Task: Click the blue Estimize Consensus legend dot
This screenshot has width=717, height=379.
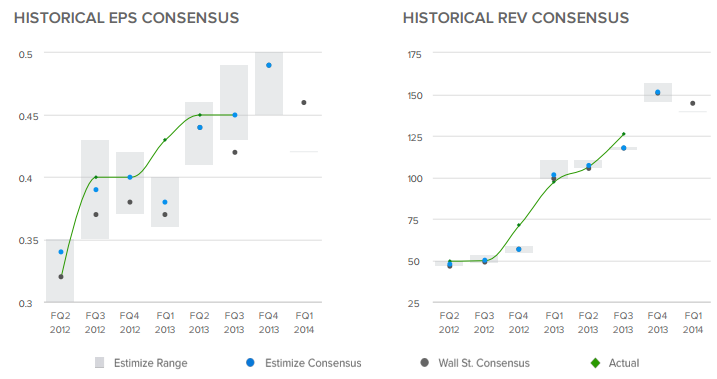Action: [250, 363]
